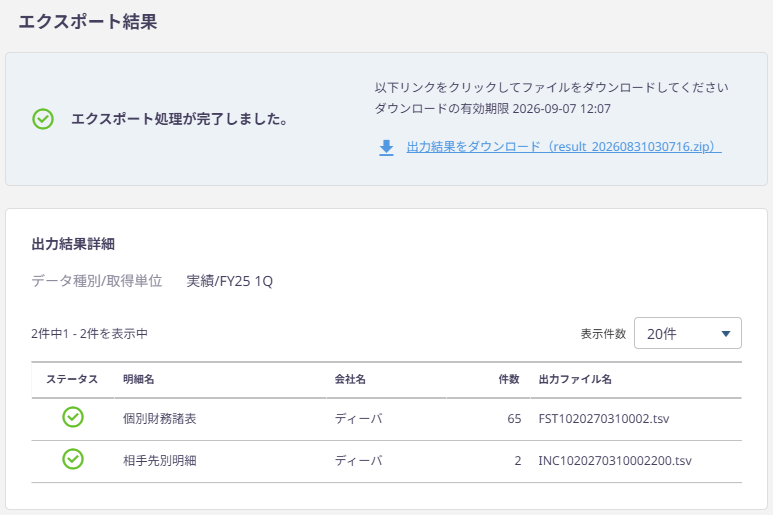The height and width of the screenshot is (515, 773).
Task: Click the ステータス column header
Action: (x=72, y=379)
